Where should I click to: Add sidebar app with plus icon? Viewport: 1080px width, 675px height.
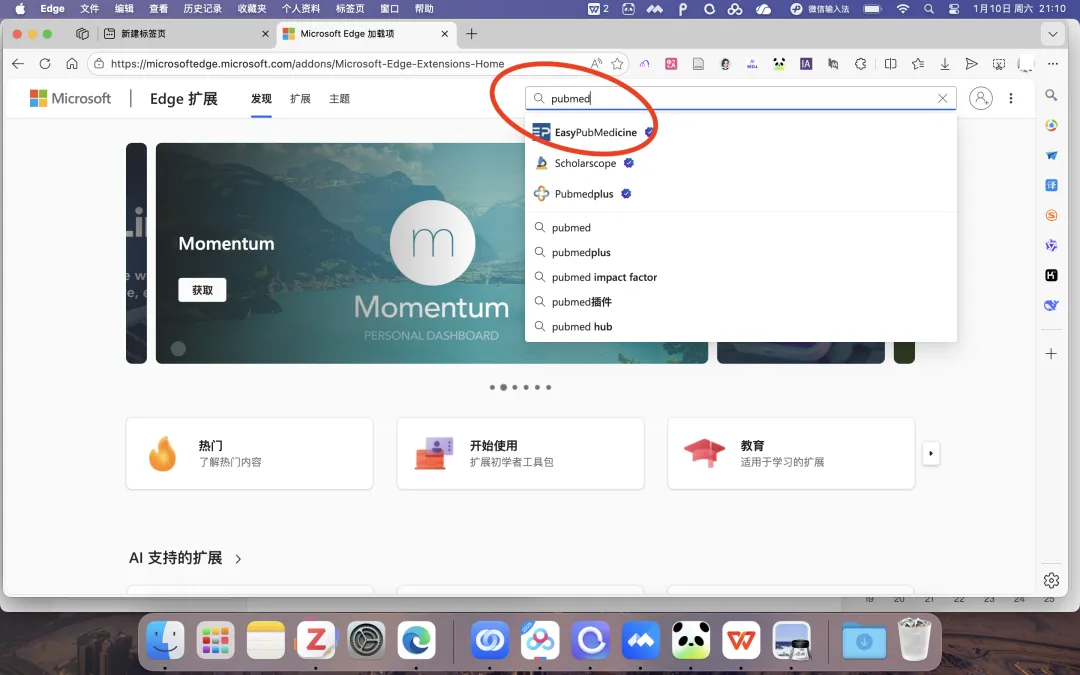pos(1051,354)
